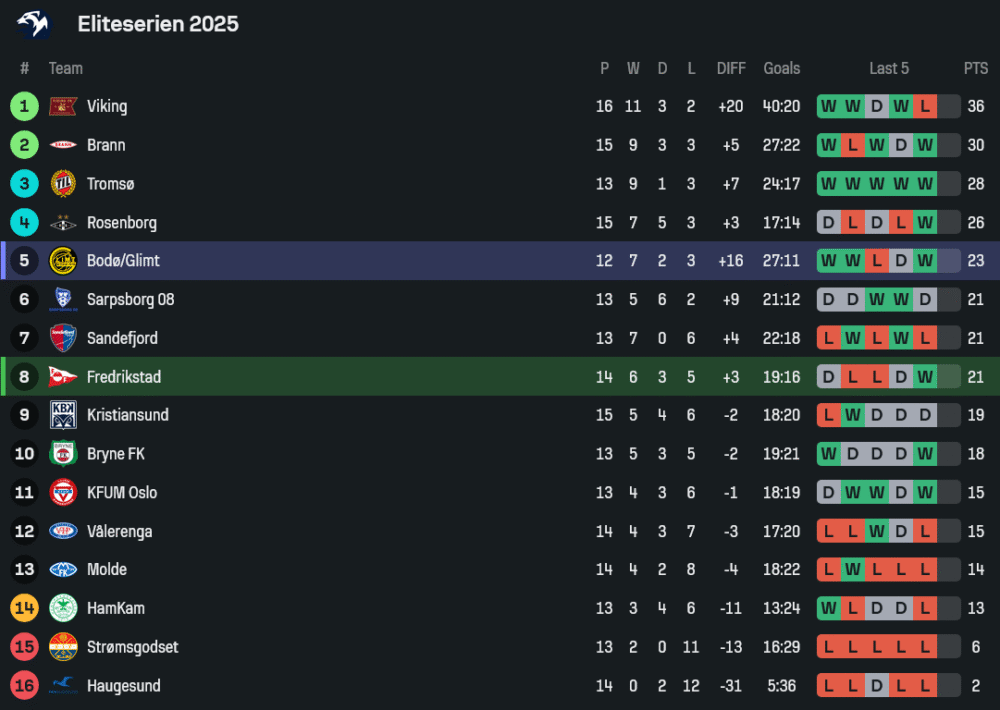This screenshot has height=710, width=1000.
Task: Click the Vålerenga club crest
Action: [x=63, y=531]
